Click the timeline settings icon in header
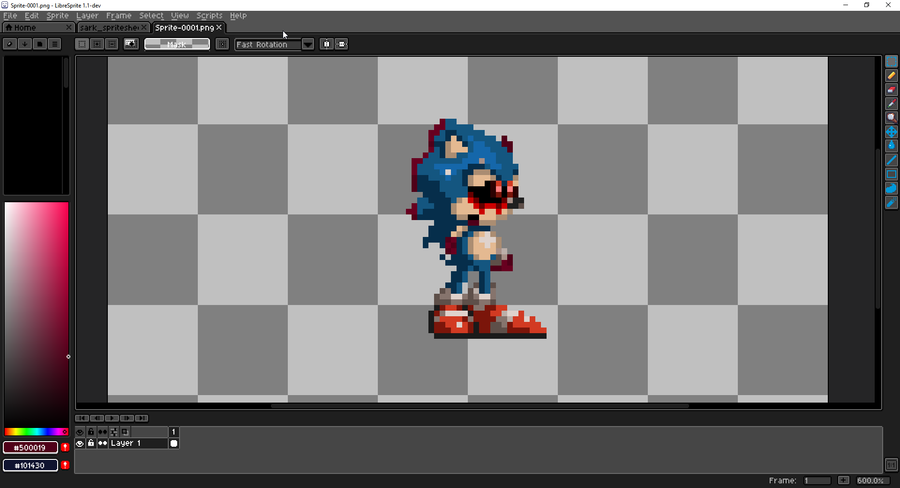Viewport: 900px width, 488px height. (114, 432)
